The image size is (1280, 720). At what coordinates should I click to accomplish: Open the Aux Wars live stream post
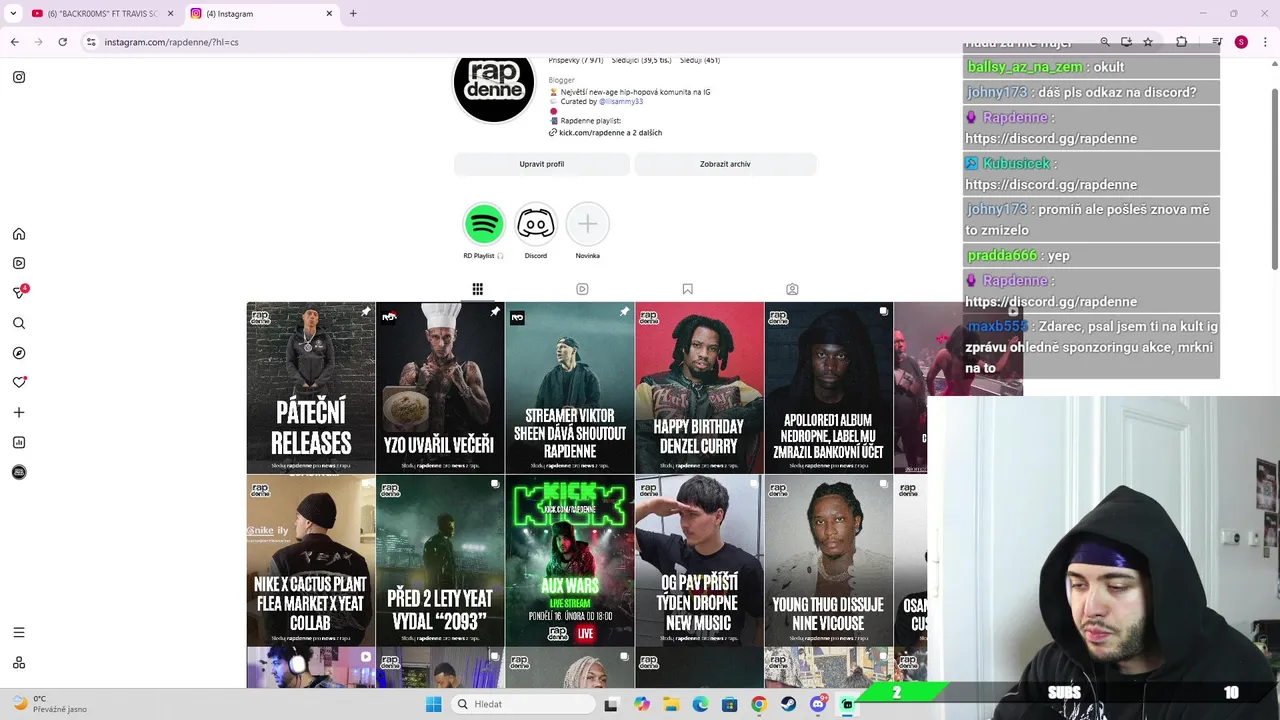pyautogui.click(x=569, y=561)
